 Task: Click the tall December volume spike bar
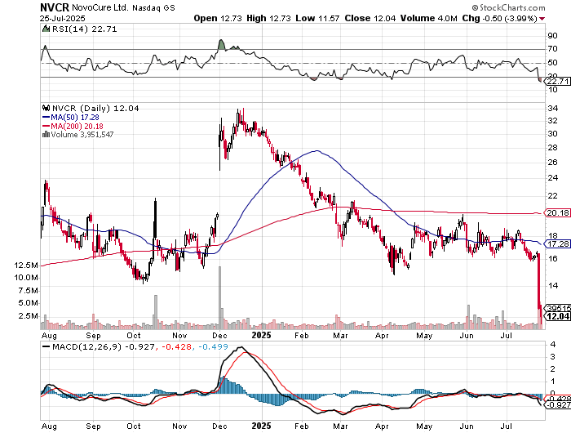pyautogui.click(x=220, y=298)
